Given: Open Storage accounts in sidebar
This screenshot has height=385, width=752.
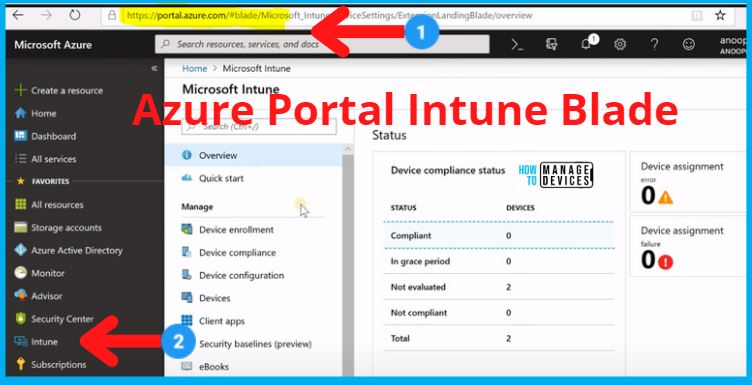Looking at the screenshot, I should pyautogui.click(x=58, y=228).
